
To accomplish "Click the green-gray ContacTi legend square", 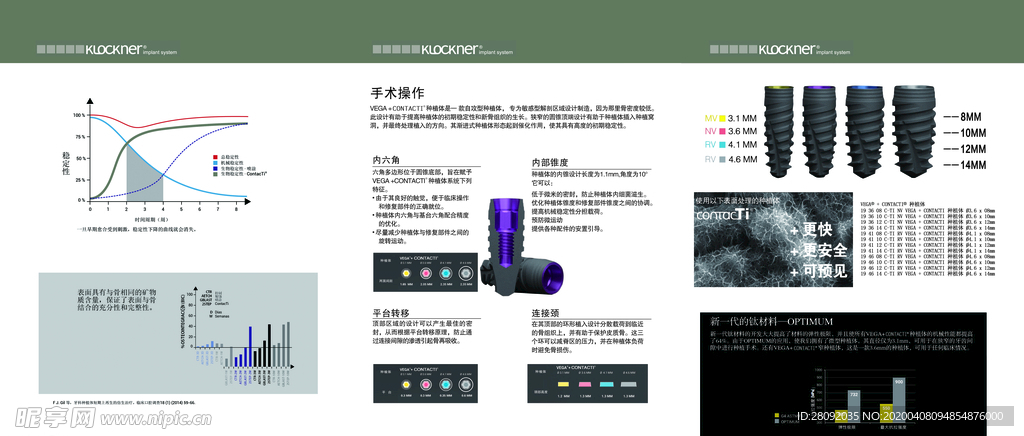I will point(216,174).
